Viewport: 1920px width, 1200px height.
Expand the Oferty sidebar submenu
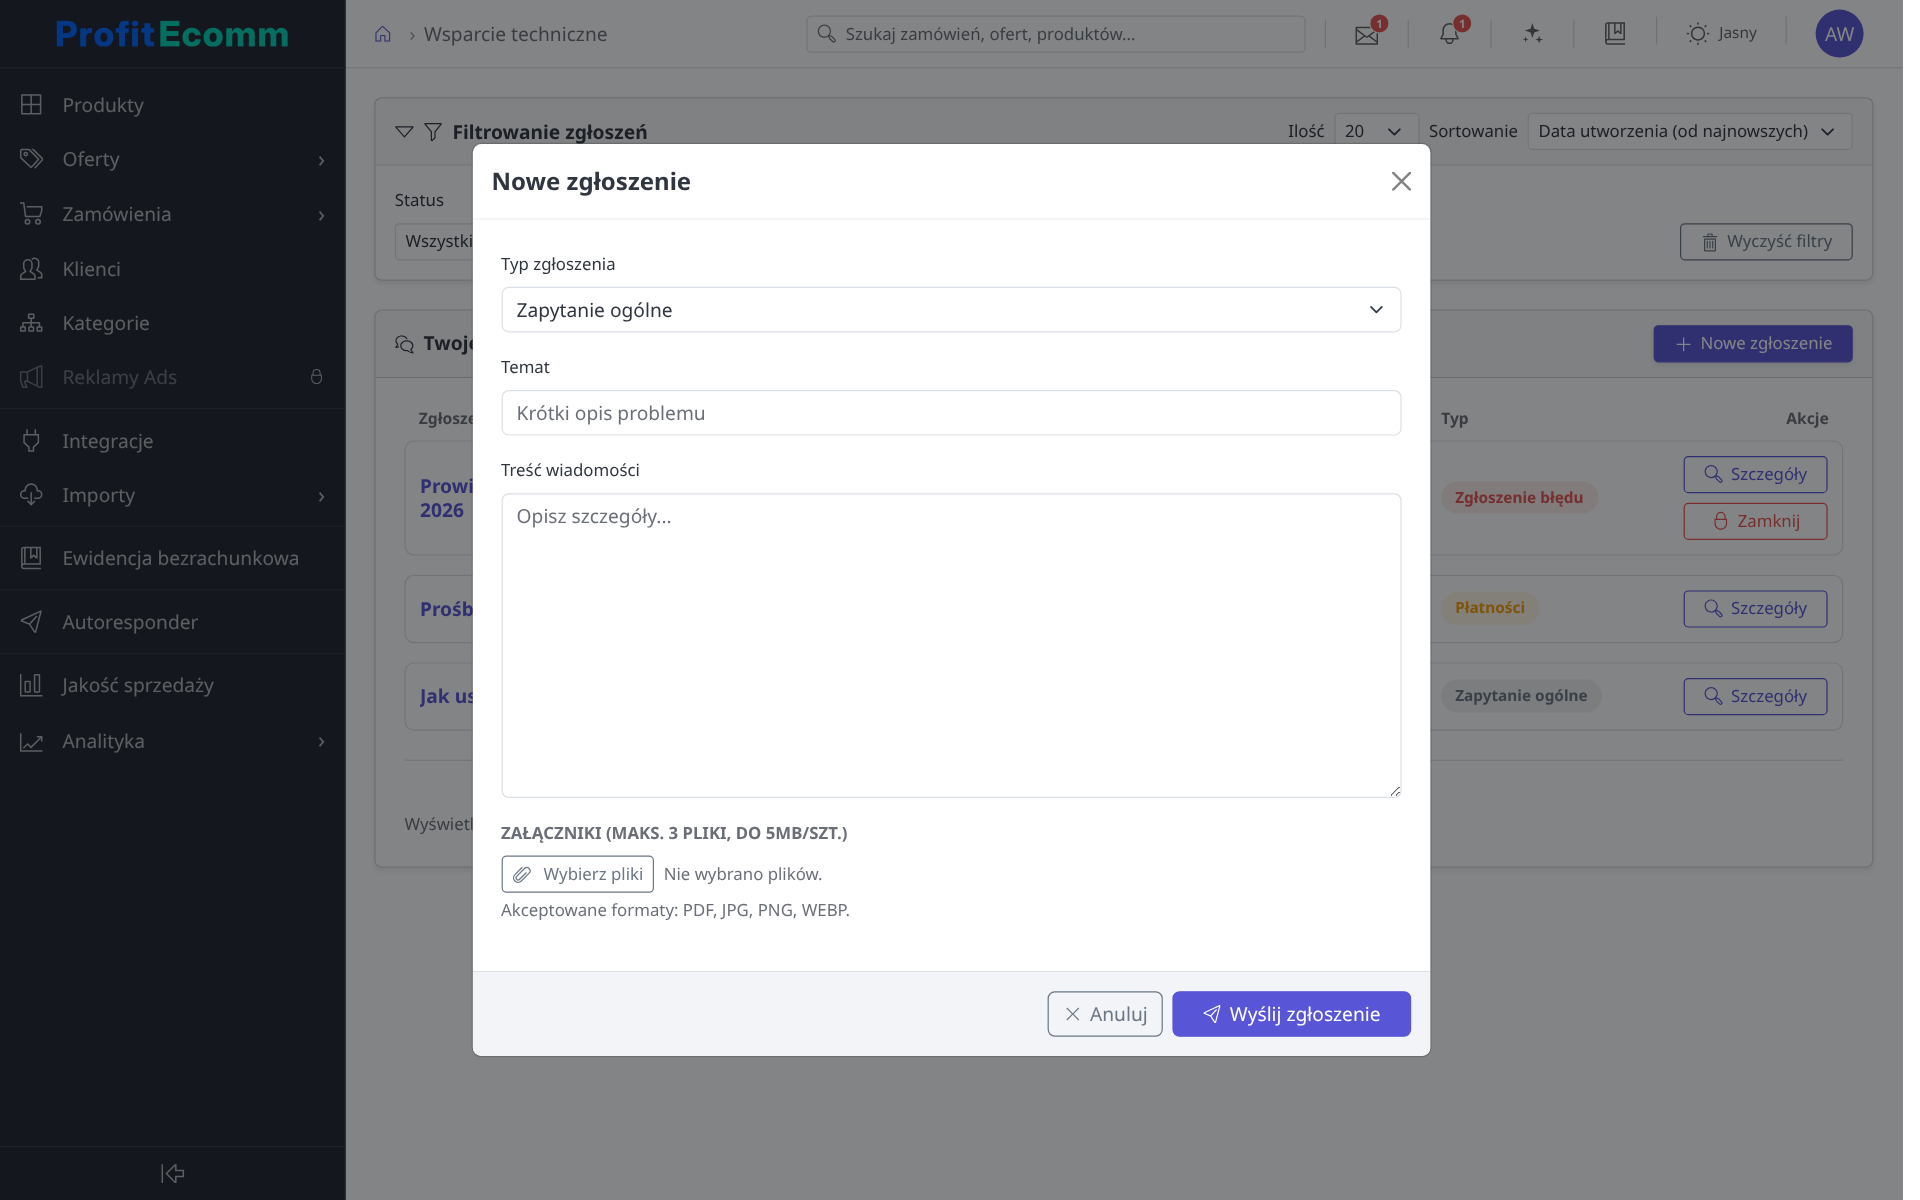click(321, 160)
